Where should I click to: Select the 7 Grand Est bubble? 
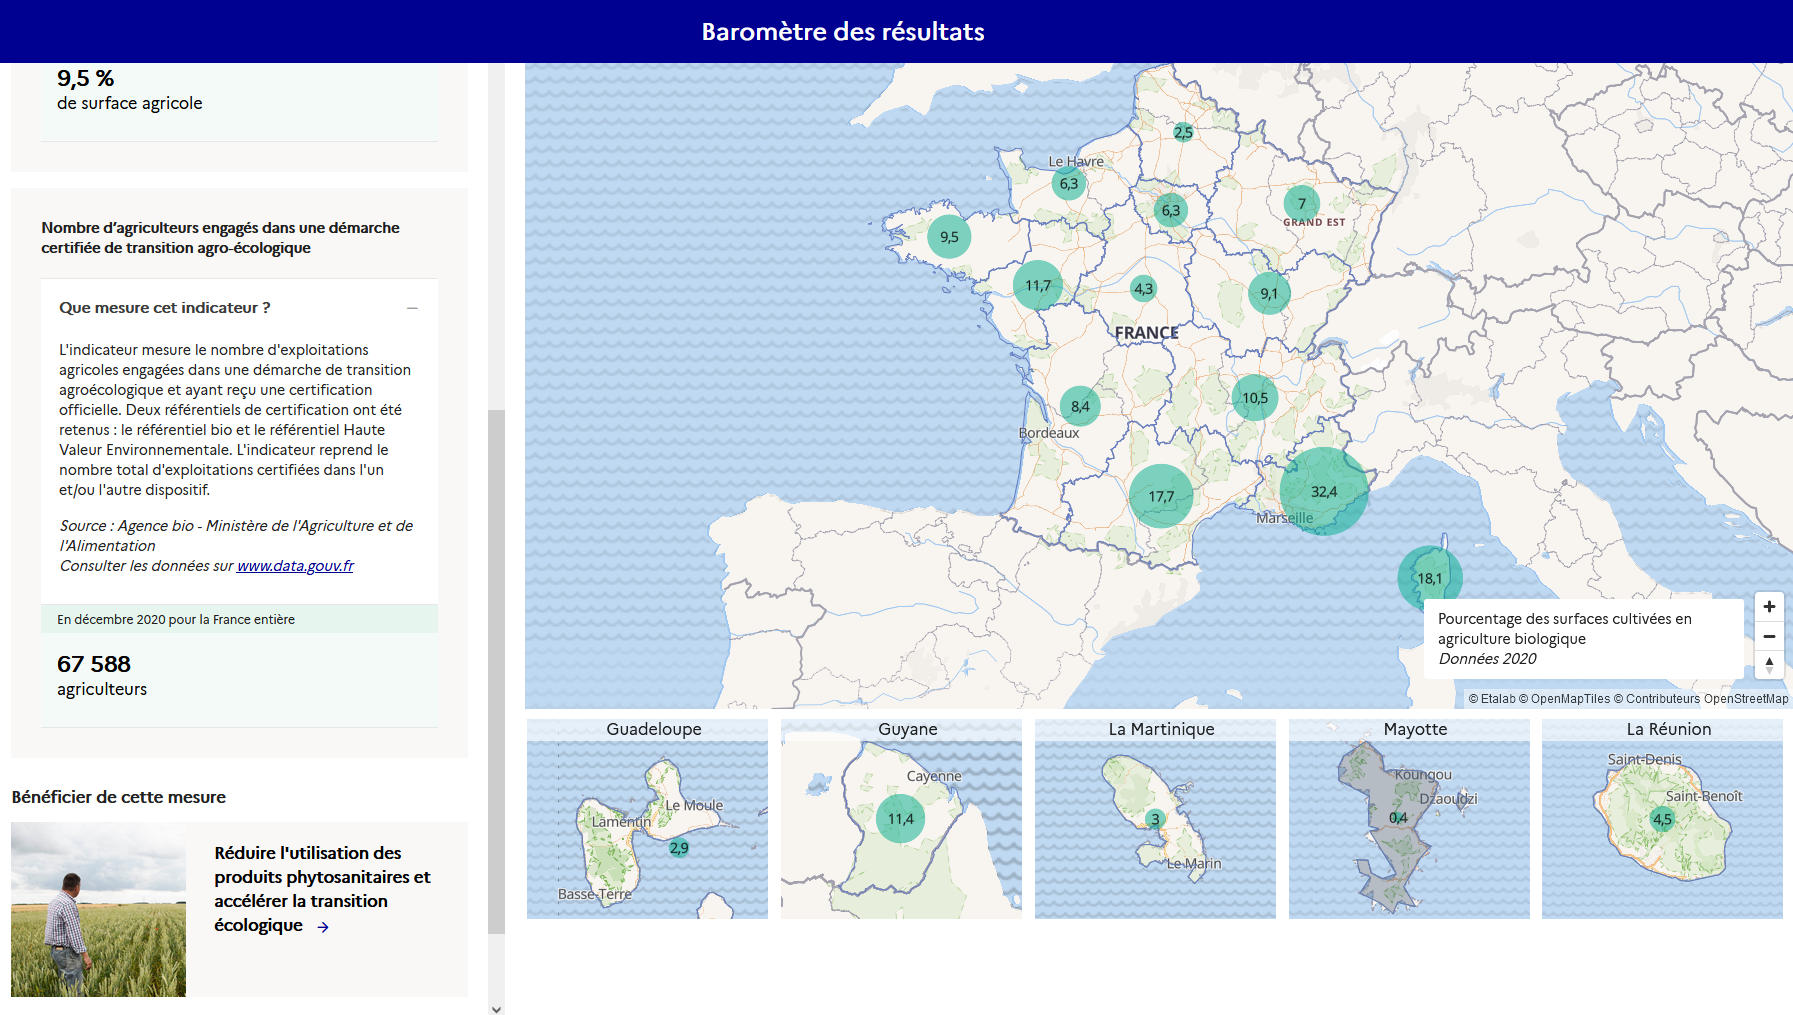[1301, 204]
